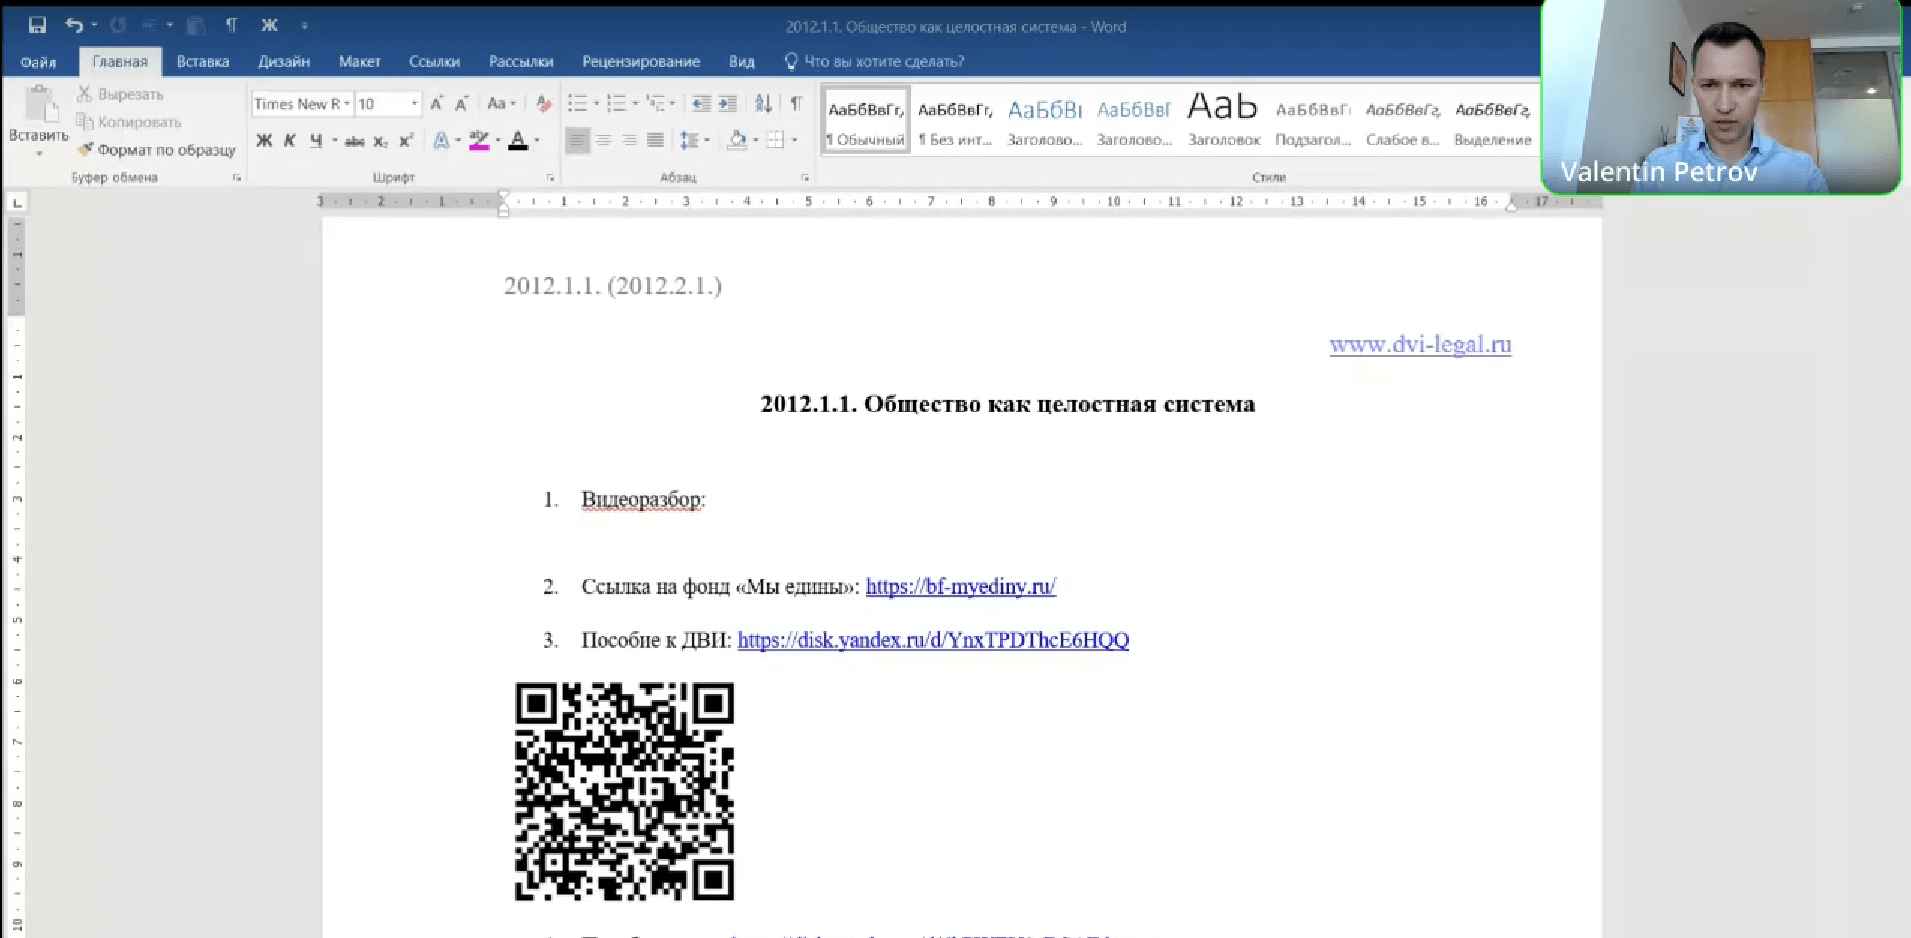Click the pilcrow icon in the quick access toolbar
Image resolution: width=1911 pixels, height=938 pixels.
point(231,25)
